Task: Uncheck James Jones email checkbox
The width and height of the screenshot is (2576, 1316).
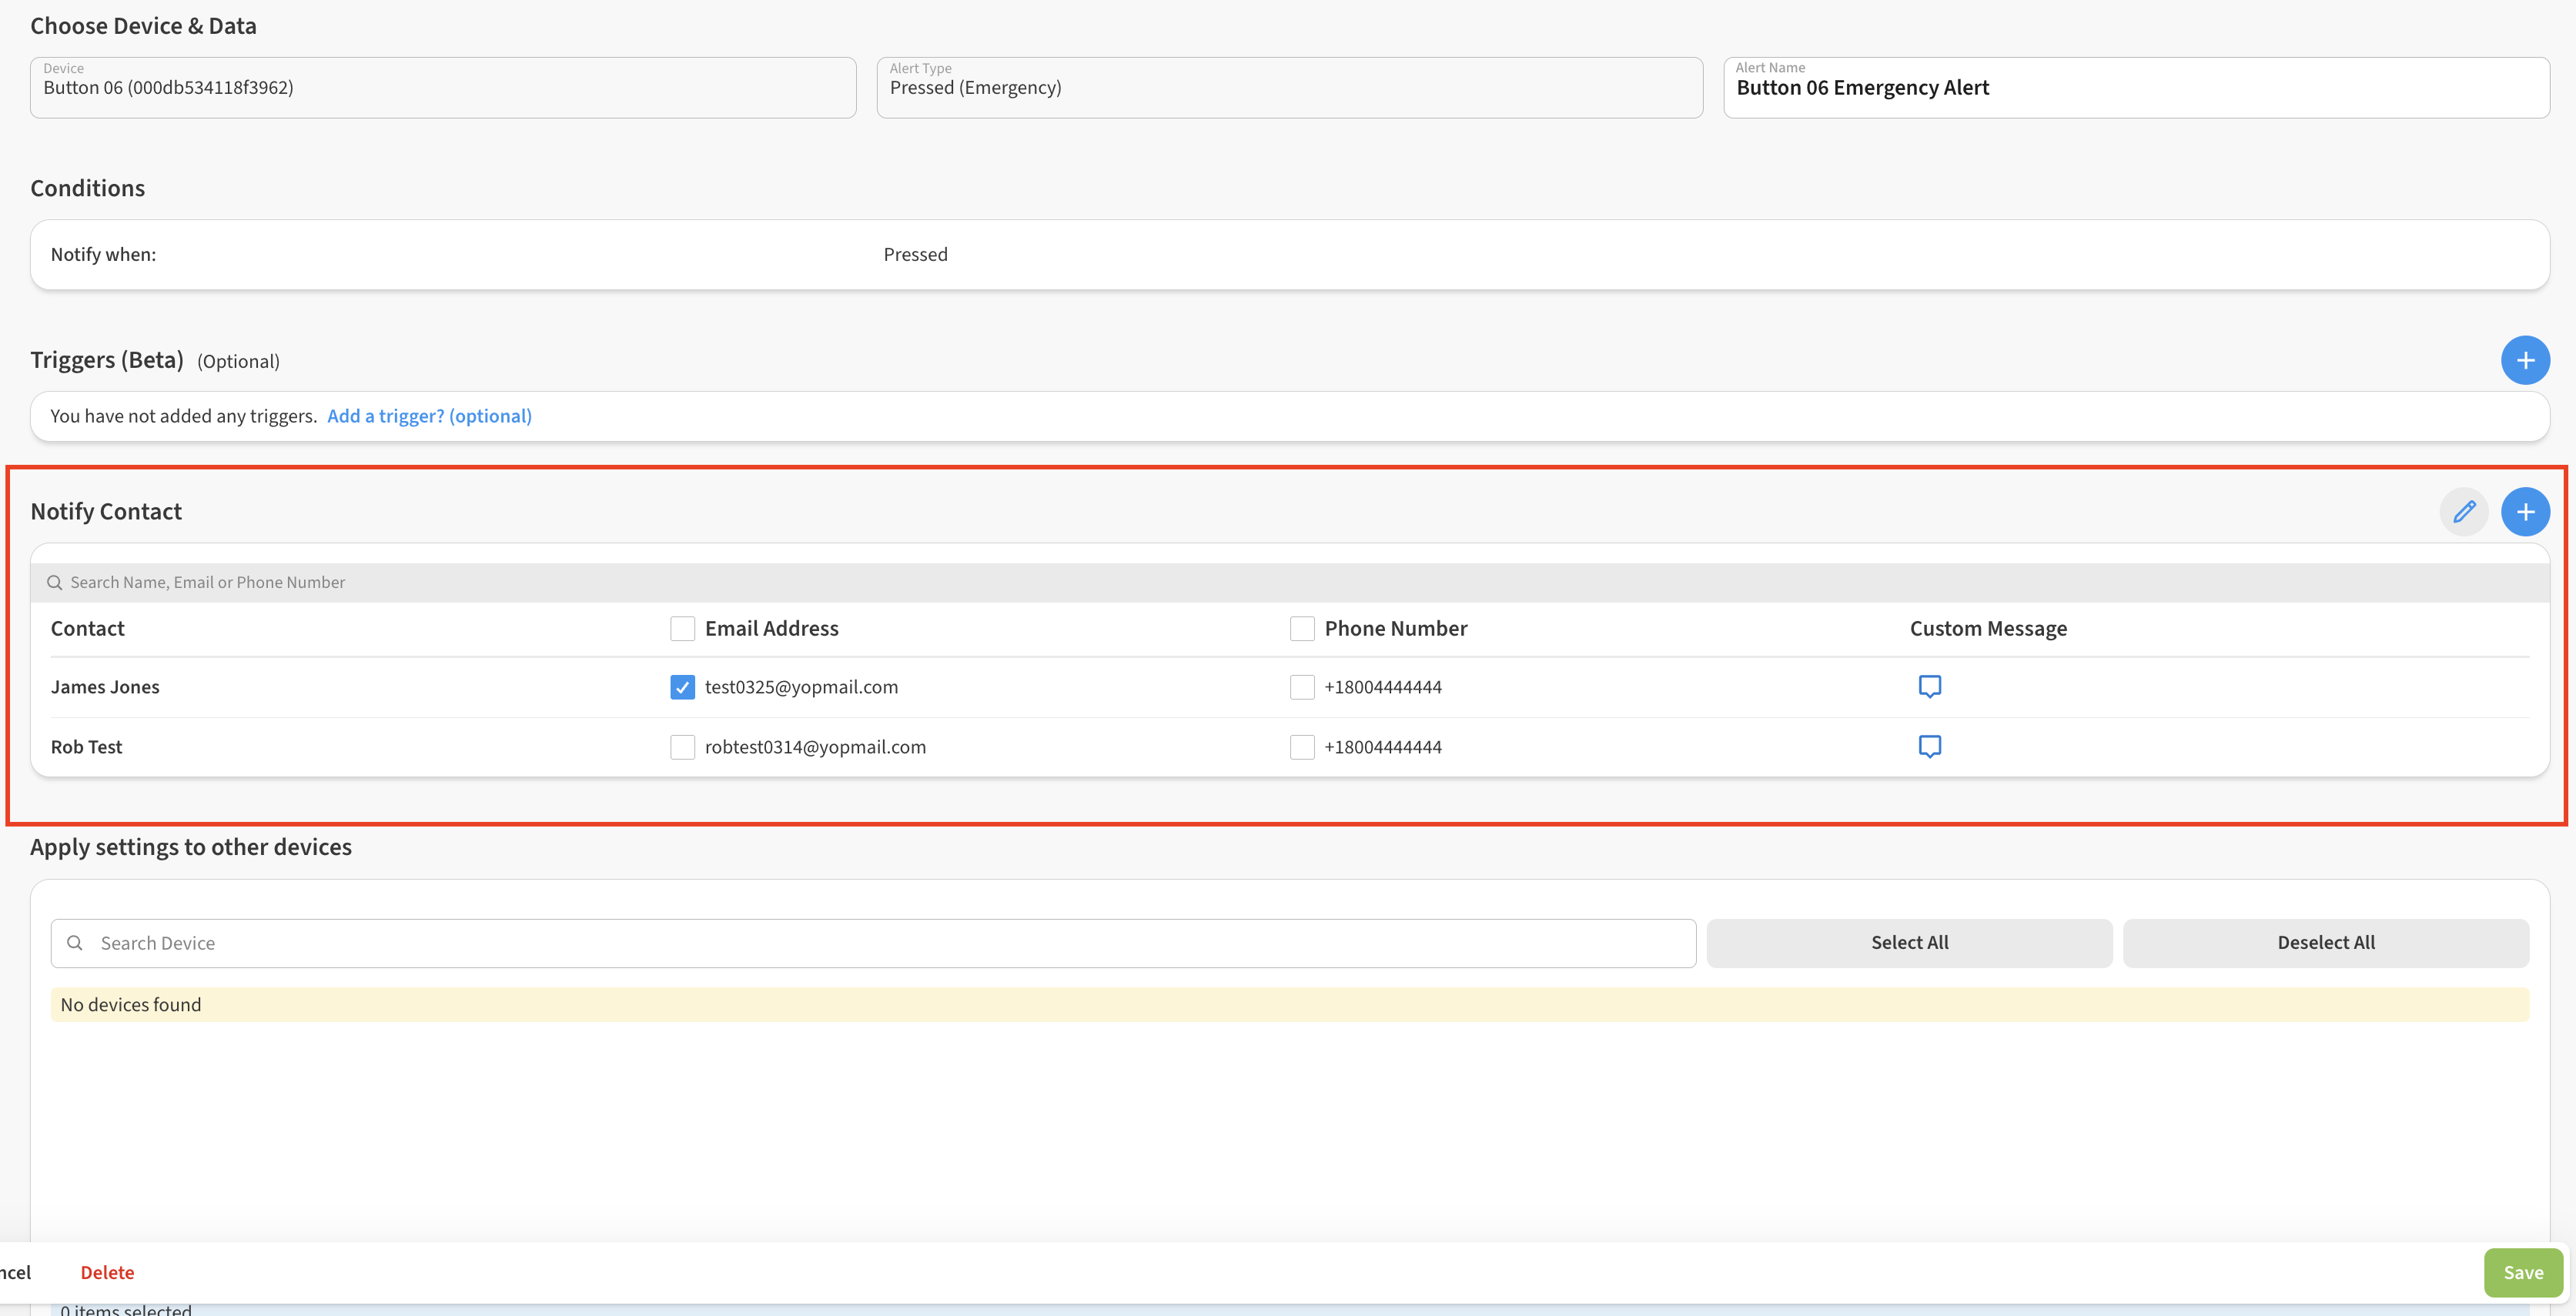Action: pyautogui.click(x=682, y=687)
